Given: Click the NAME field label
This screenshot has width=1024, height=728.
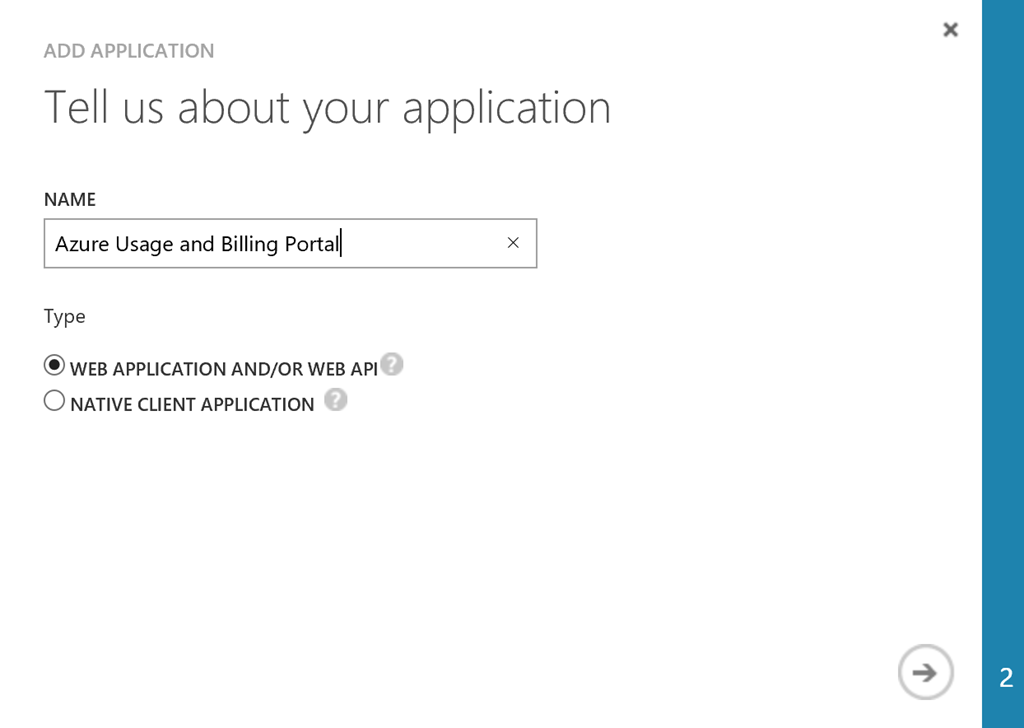Looking at the screenshot, I should click(x=70, y=199).
